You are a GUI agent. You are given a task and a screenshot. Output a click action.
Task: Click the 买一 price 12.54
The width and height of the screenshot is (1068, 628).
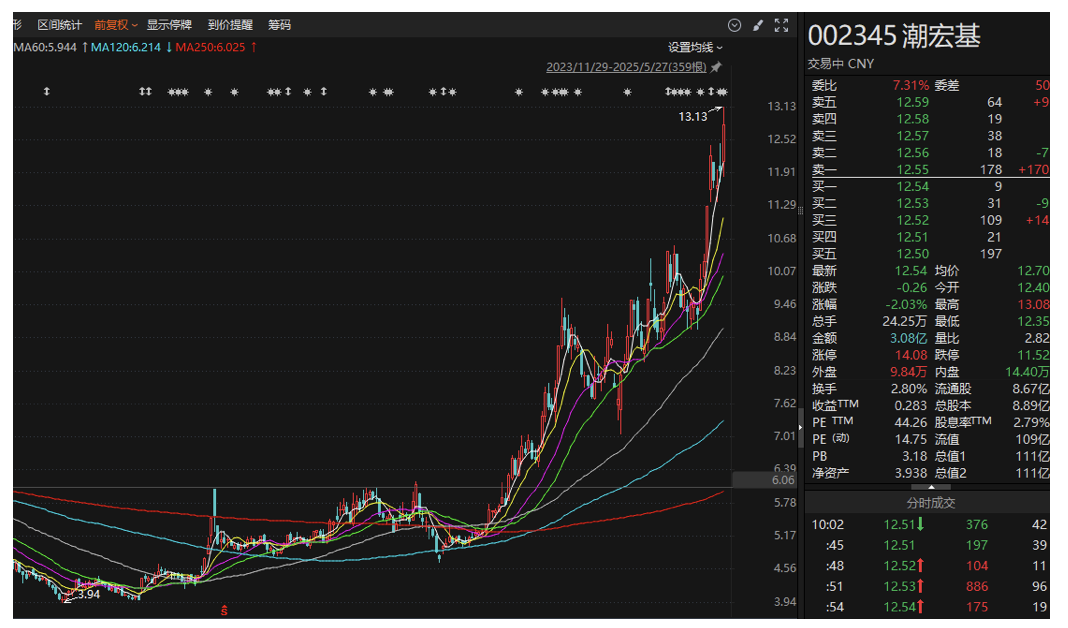(913, 187)
